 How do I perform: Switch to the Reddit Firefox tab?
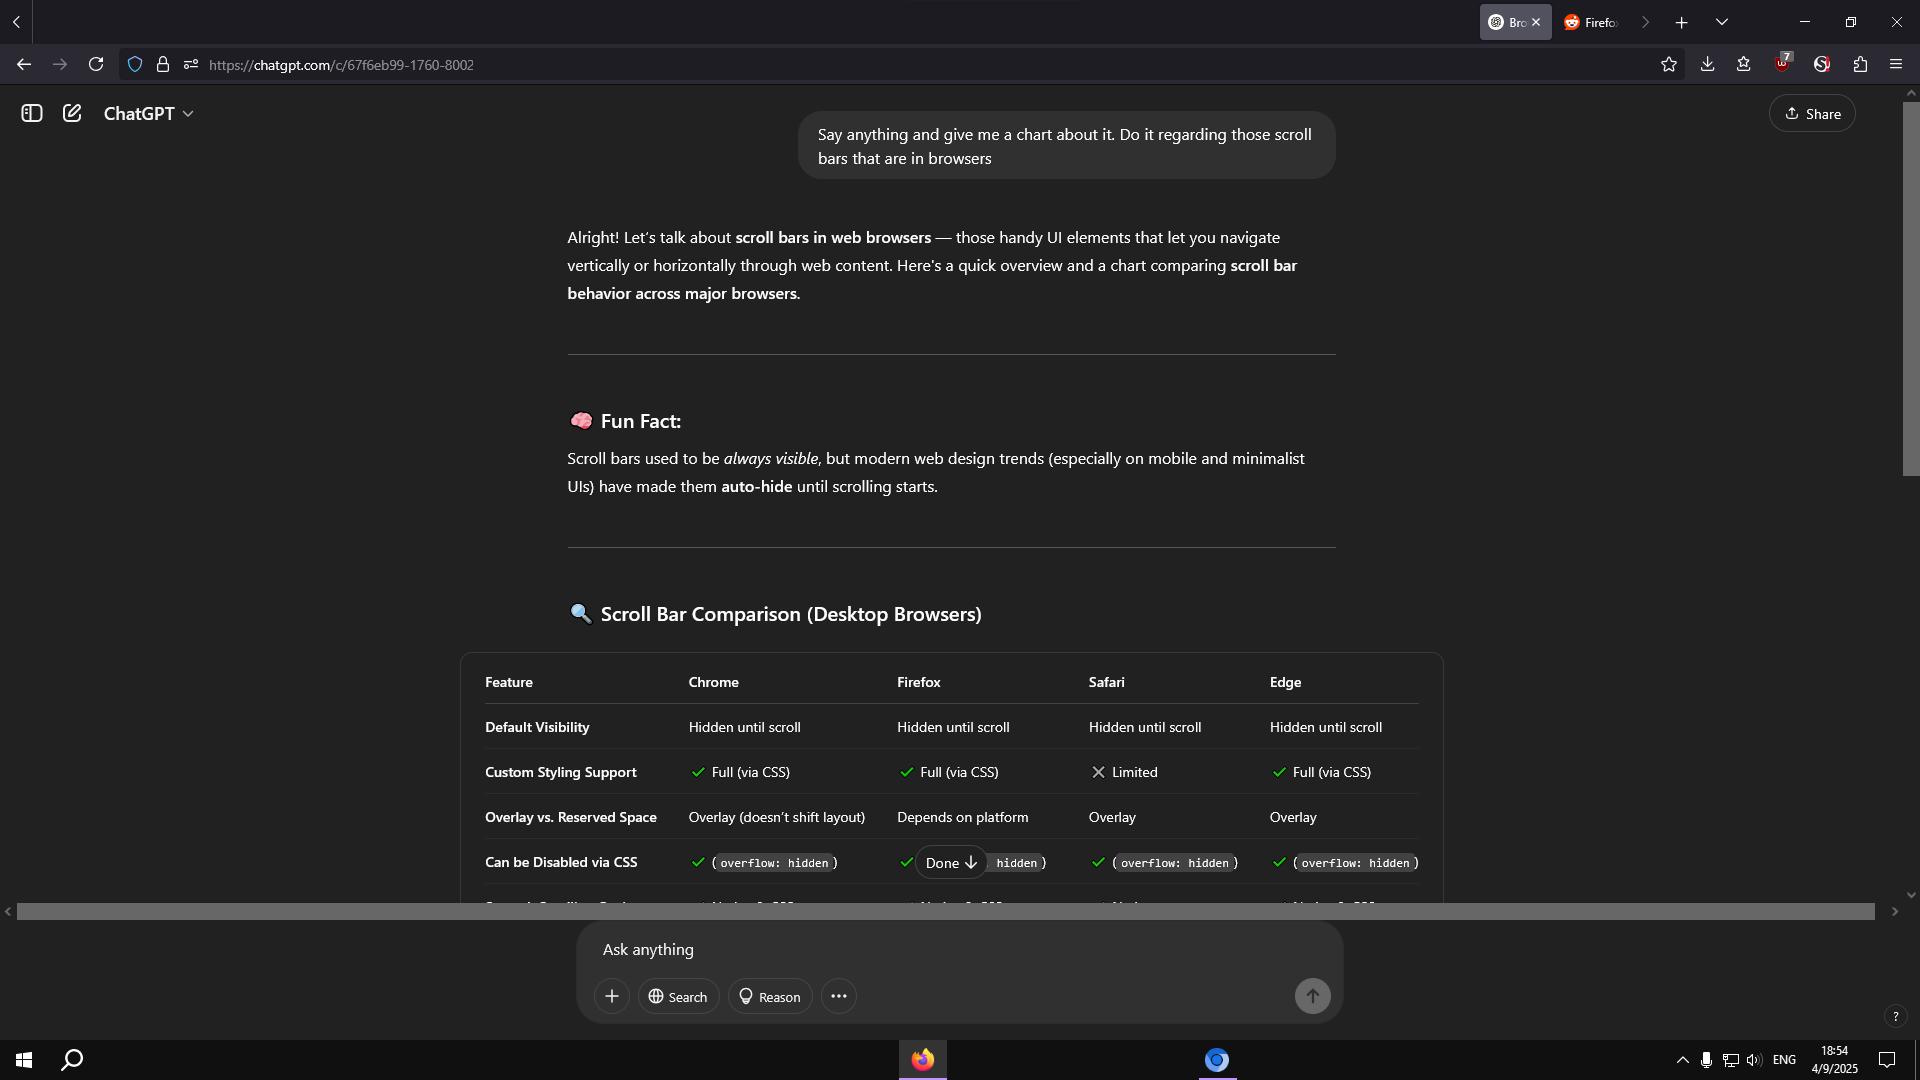coord(1592,22)
